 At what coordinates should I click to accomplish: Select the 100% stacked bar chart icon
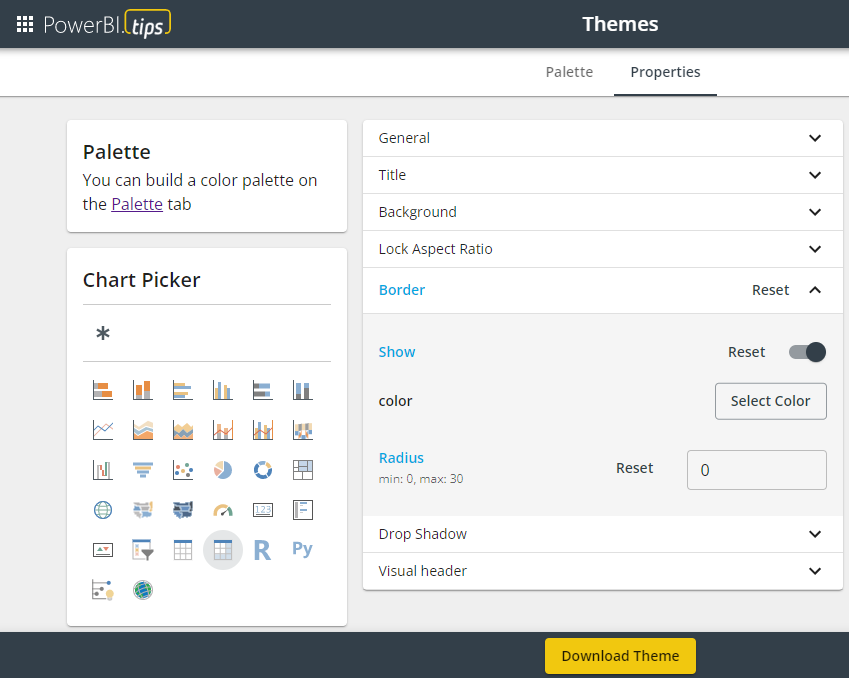pos(263,390)
